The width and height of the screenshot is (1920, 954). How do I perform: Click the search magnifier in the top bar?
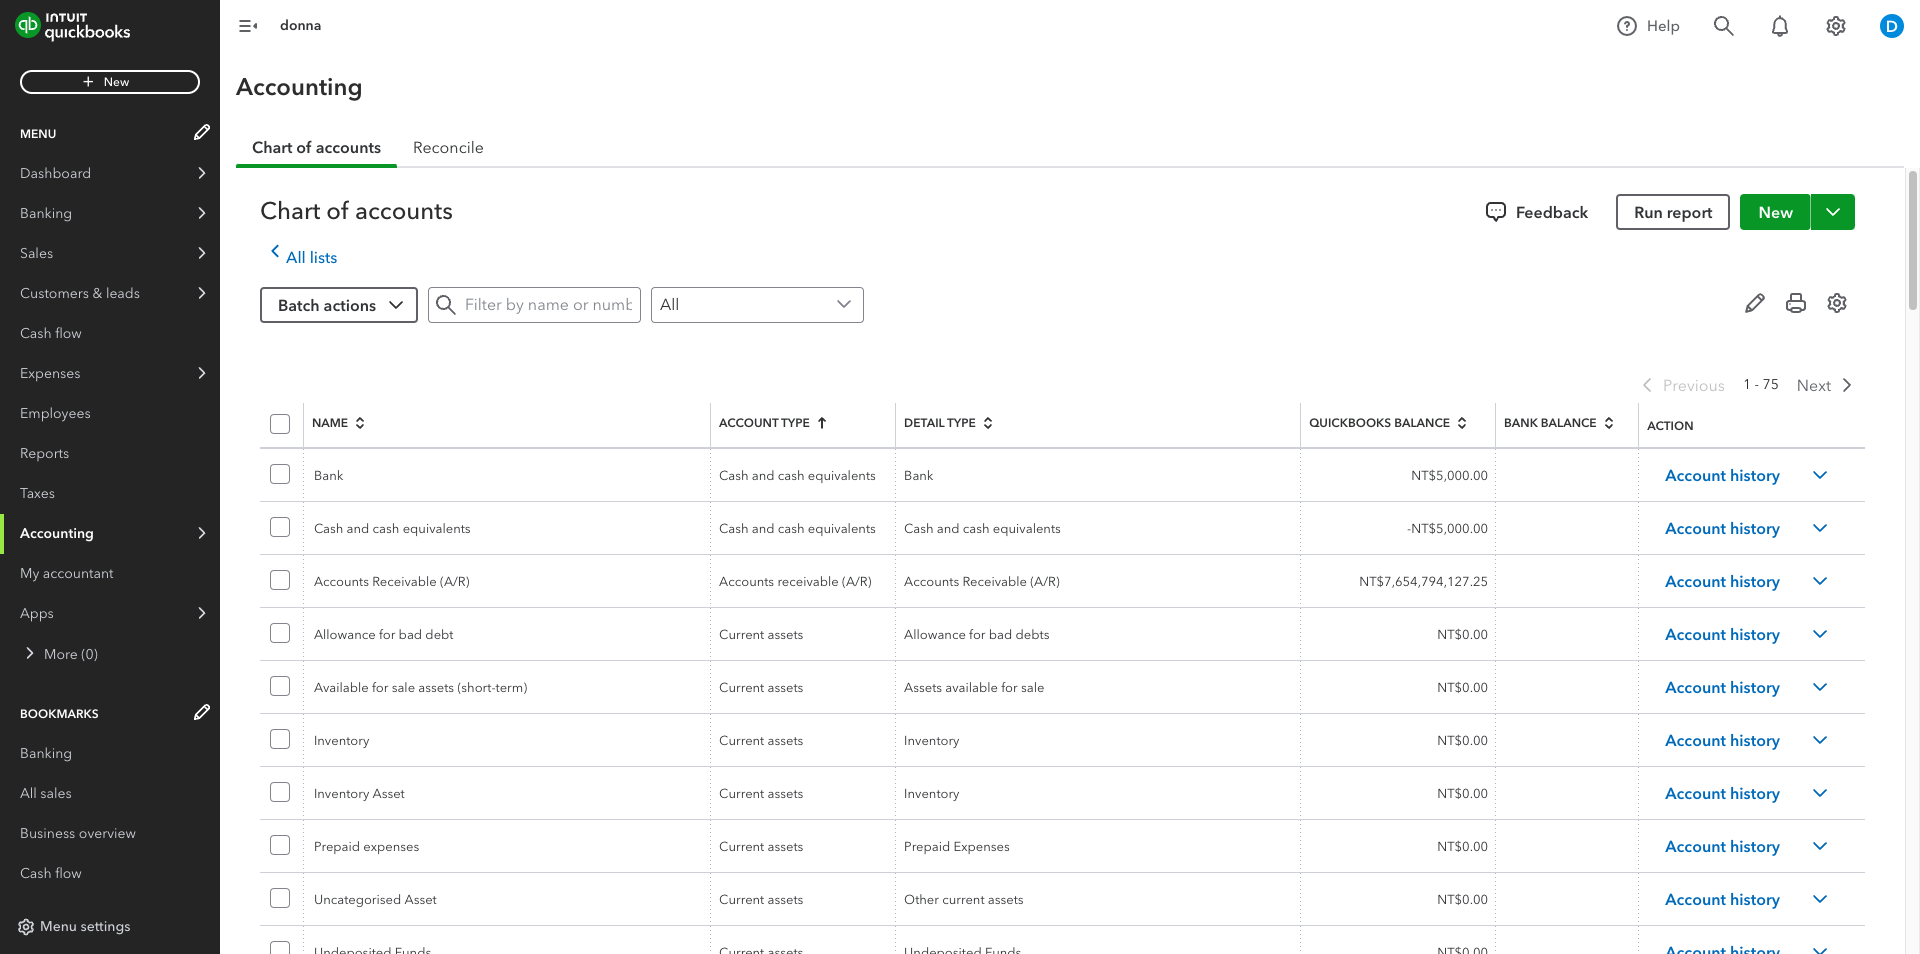1724,26
